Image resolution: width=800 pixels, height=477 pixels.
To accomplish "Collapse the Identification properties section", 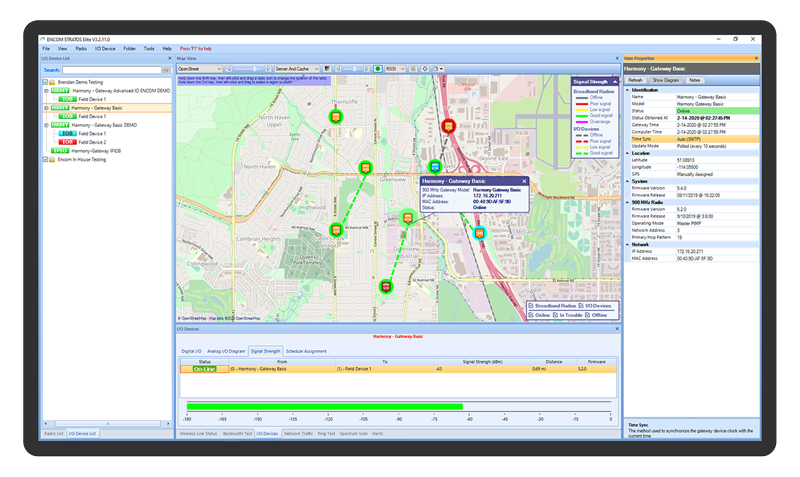I will point(628,90).
